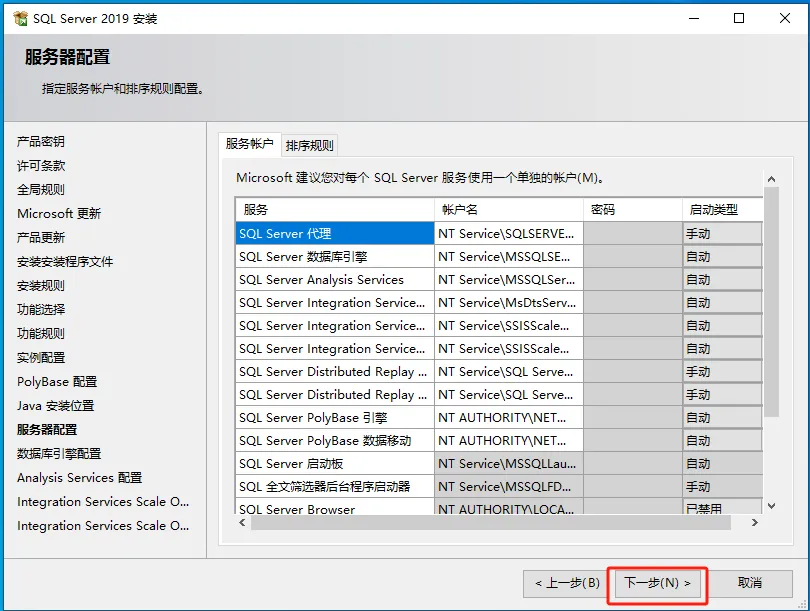Open startup type for SQL 全文筛选器后台程序启动器
The image size is (810, 611).
tap(723, 487)
